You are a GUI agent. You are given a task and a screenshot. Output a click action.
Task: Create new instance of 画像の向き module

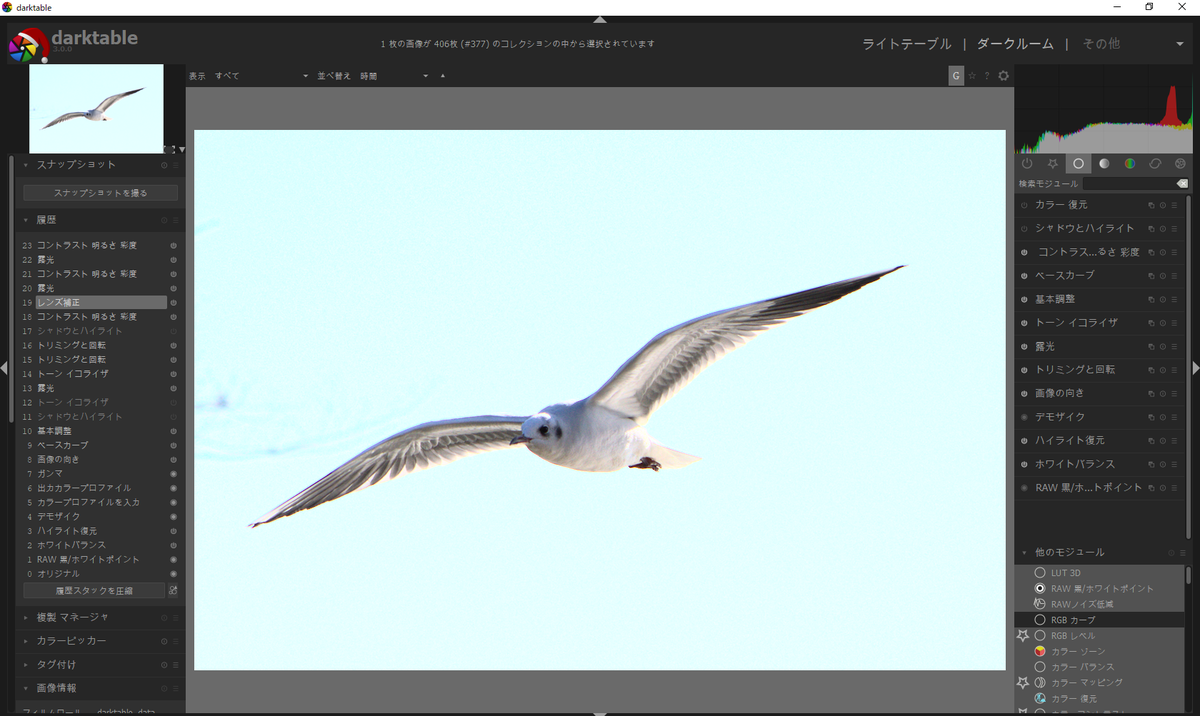[1151, 393]
